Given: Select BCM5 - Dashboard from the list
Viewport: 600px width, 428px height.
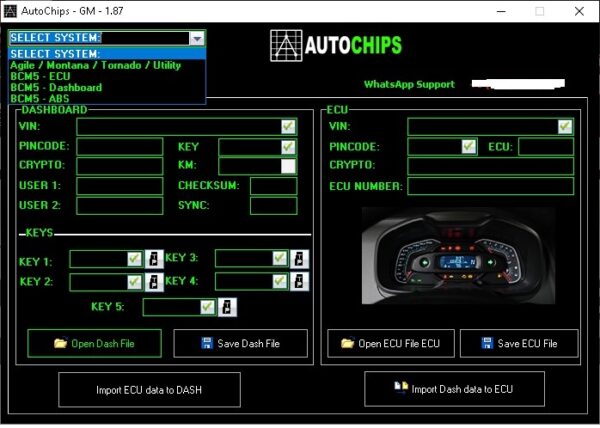Looking at the screenshot, I should 107,88.
